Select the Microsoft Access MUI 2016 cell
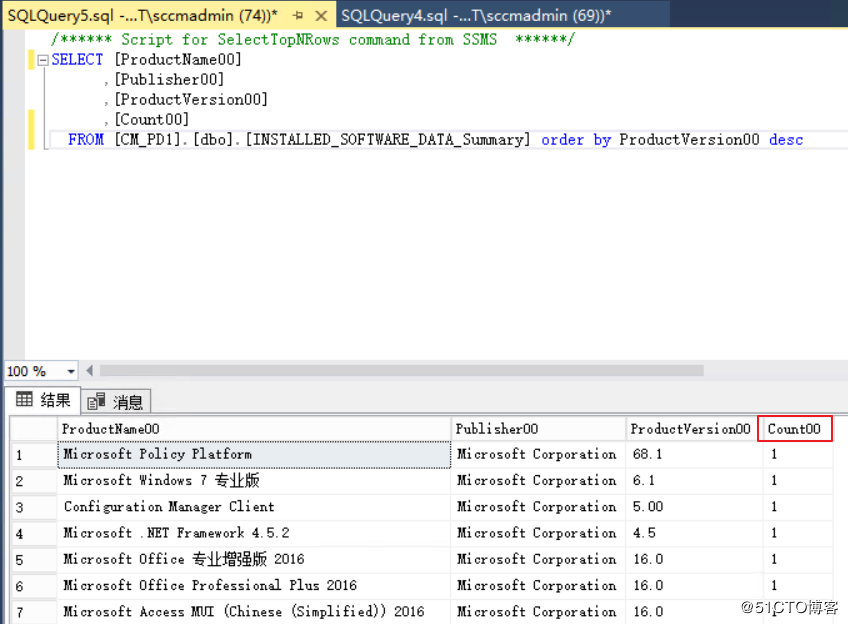This screenshot has height=624, width=848. pos(254,612)
